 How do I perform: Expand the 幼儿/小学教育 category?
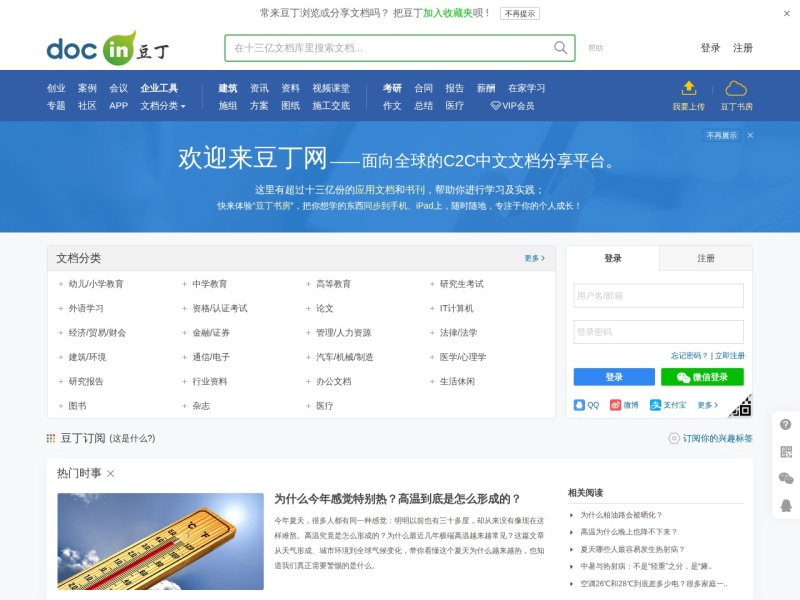(x=61, y=284)
